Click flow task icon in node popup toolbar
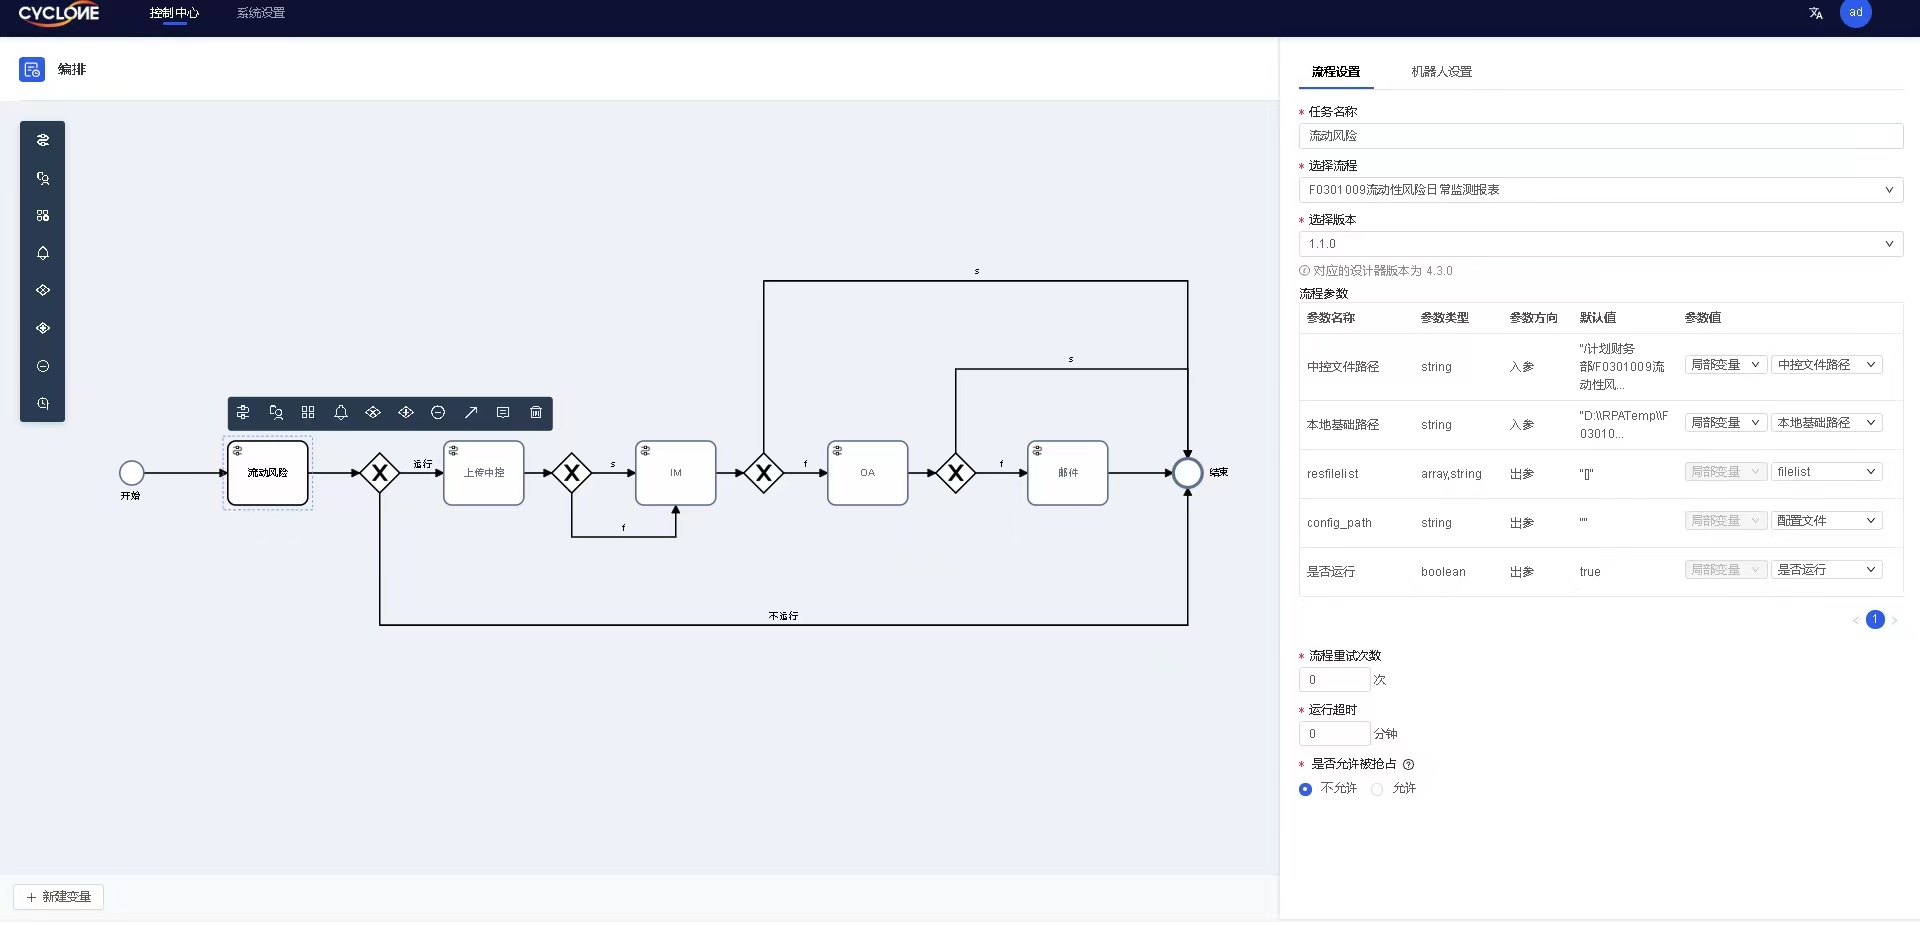This screenshot has height=925, width=1920. click(243, 412)
